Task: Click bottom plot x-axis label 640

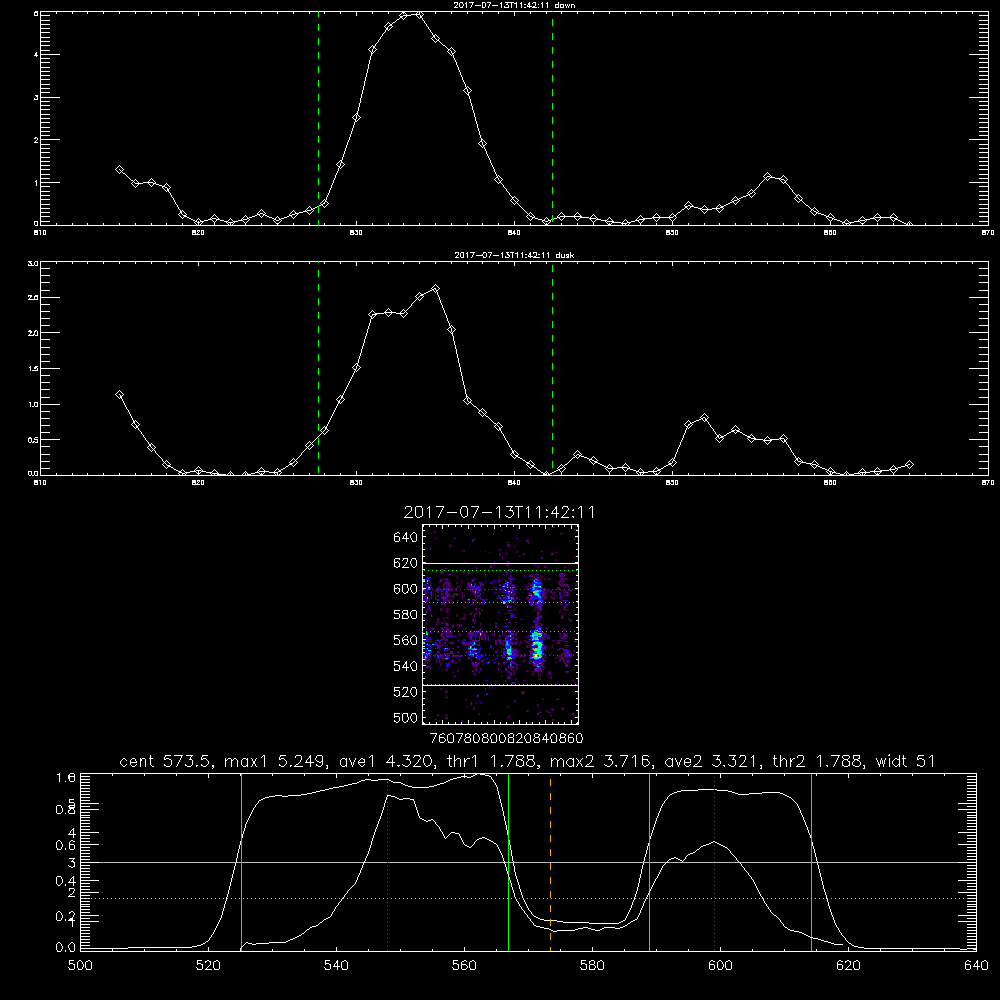Action: point(976,966)
